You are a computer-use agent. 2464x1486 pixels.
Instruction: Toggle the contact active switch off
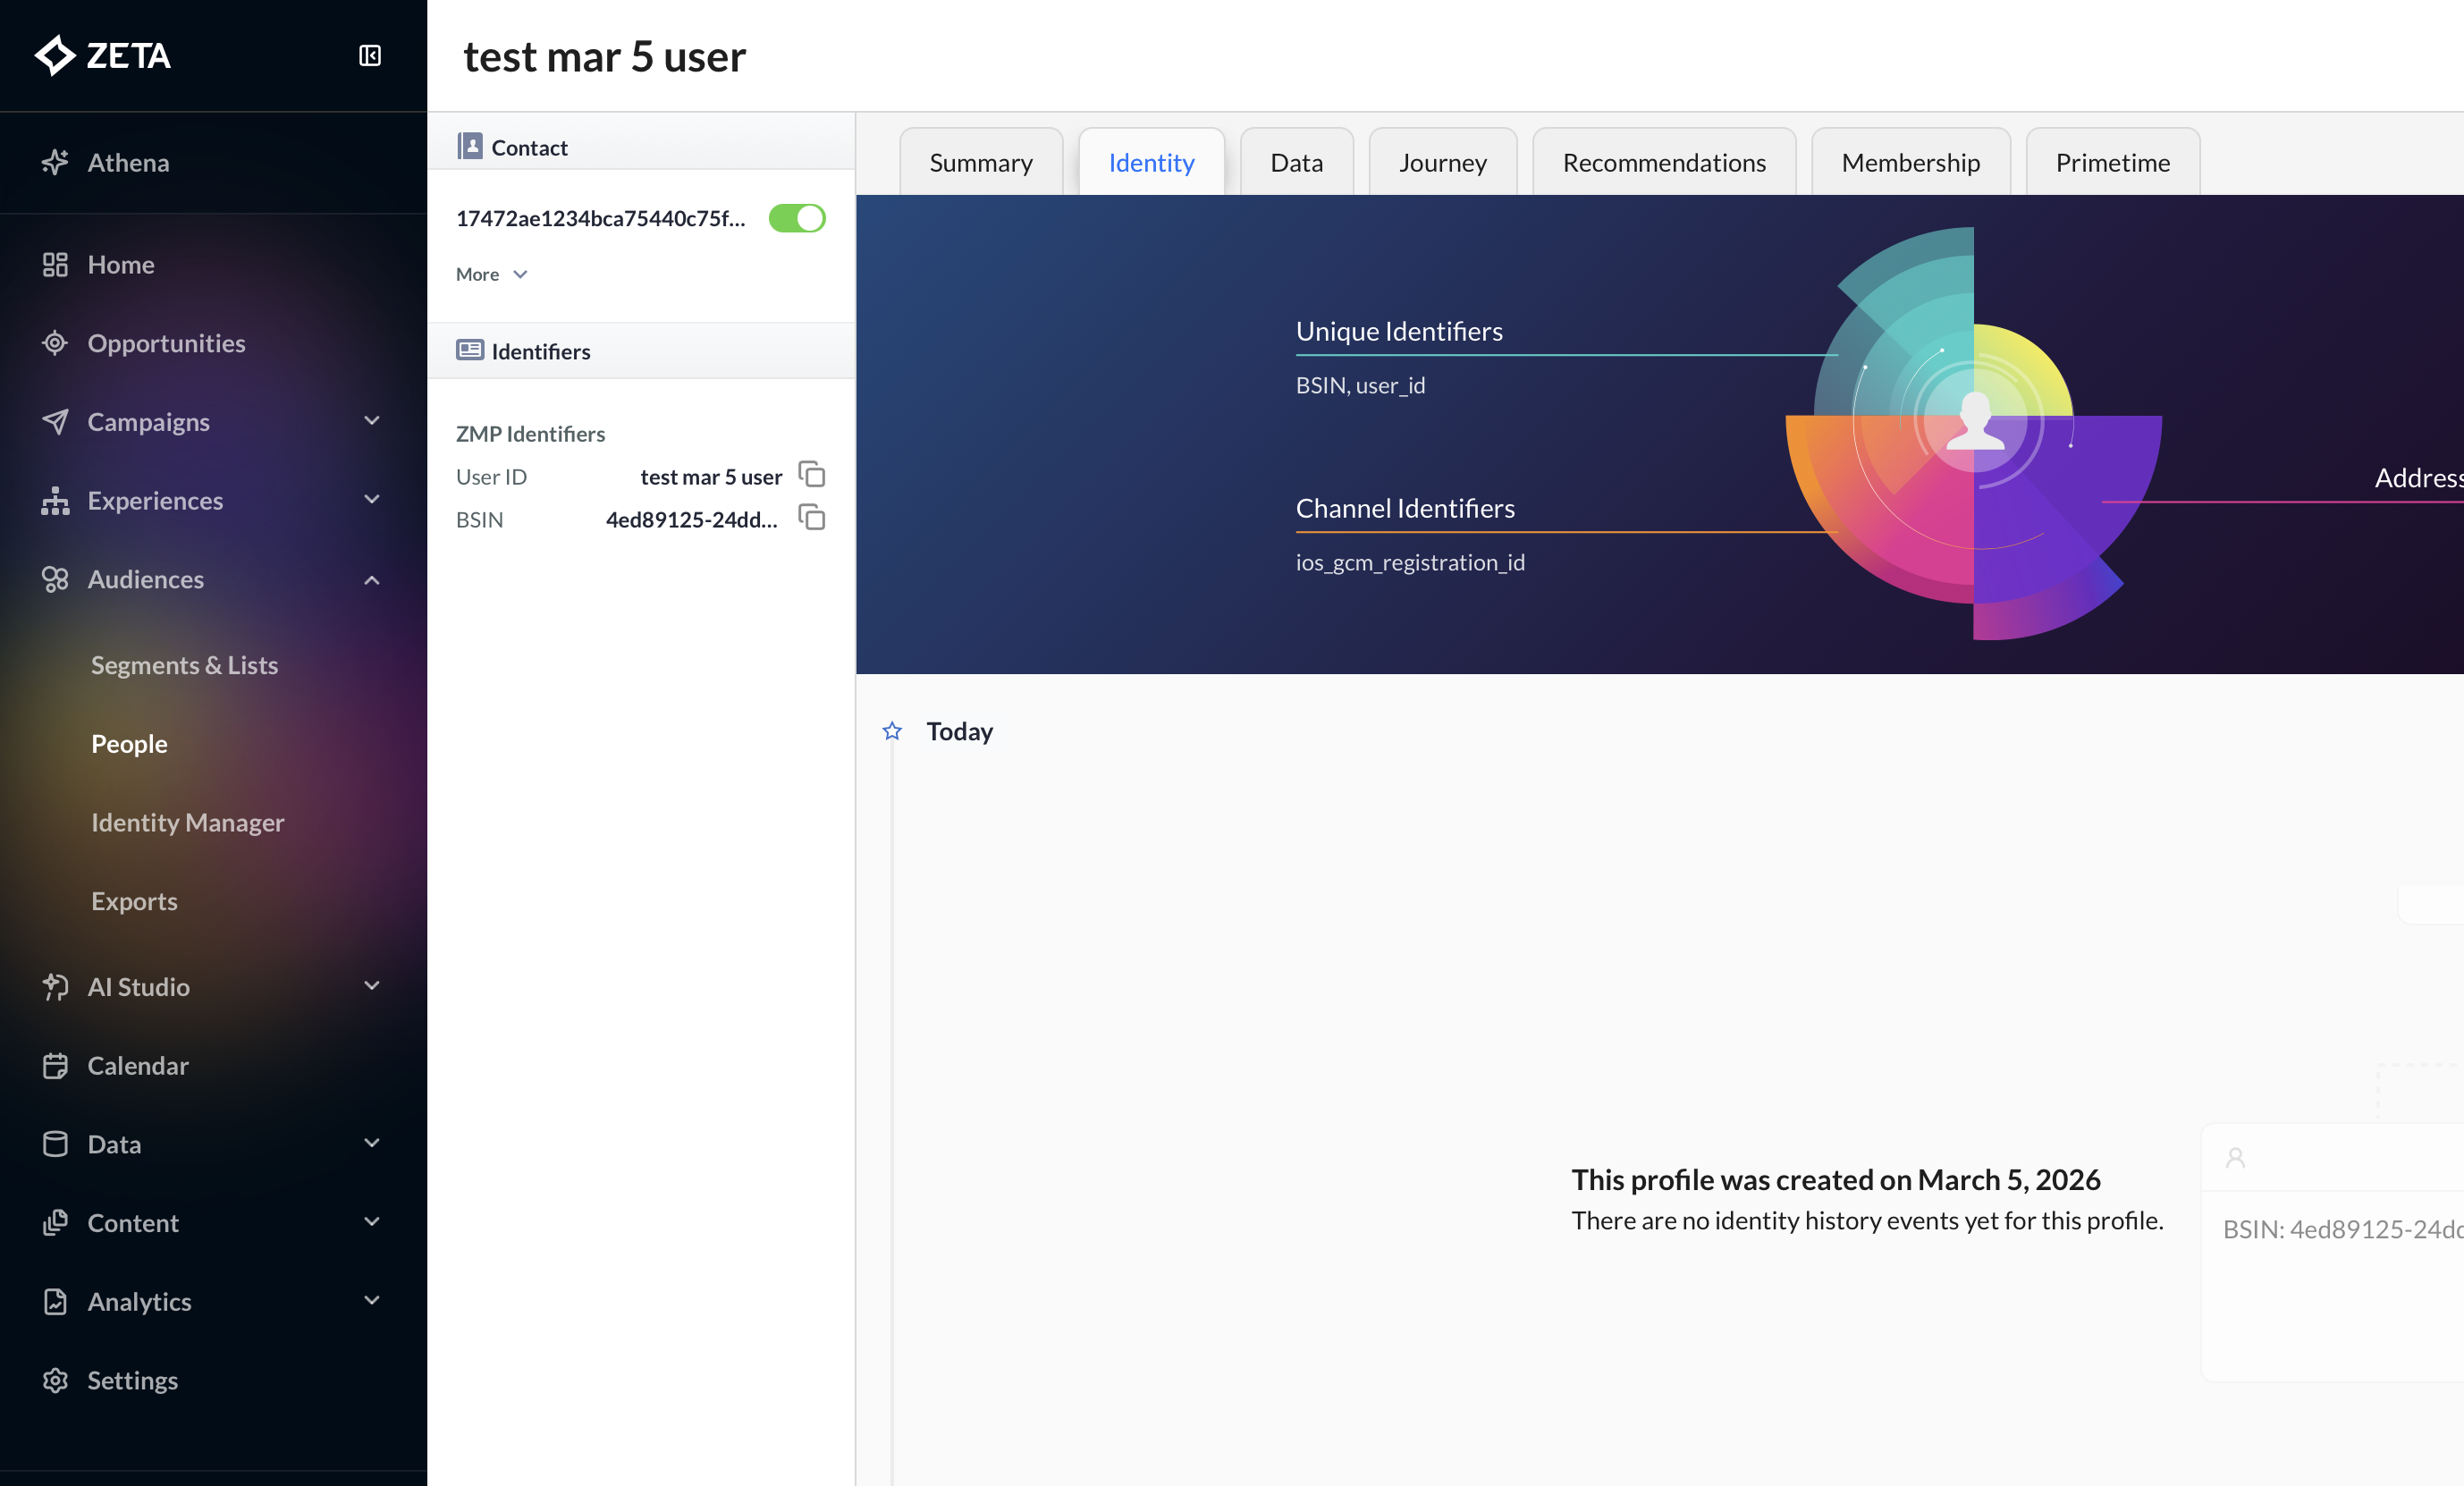click(x=797, y=218)
